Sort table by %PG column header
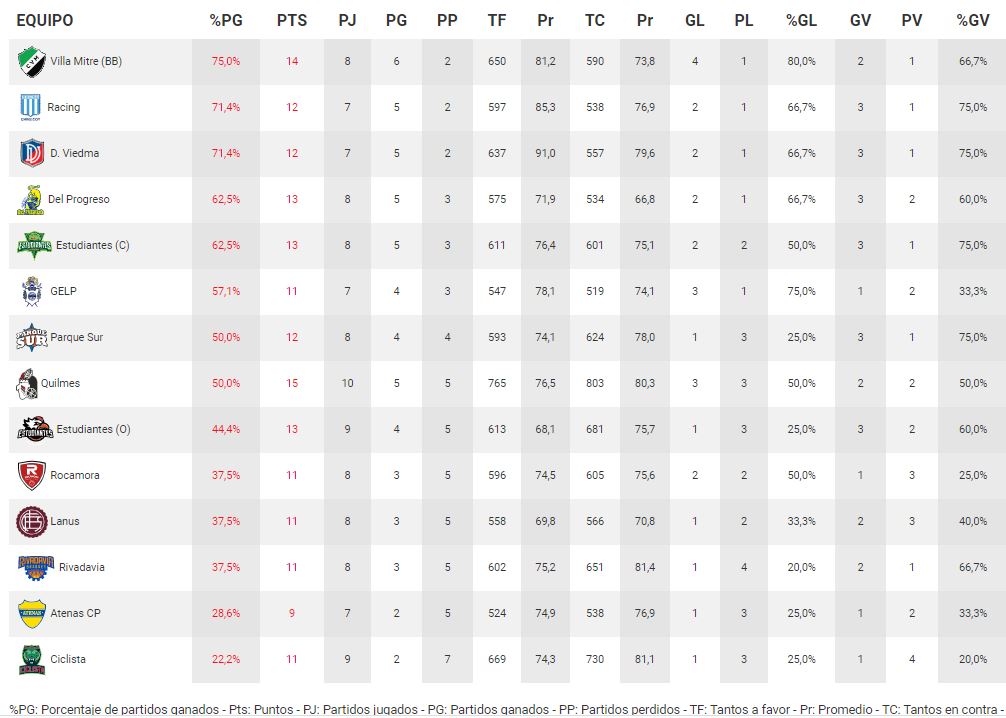The width and height of the screenshot is (1006, 718). point(225,20)
